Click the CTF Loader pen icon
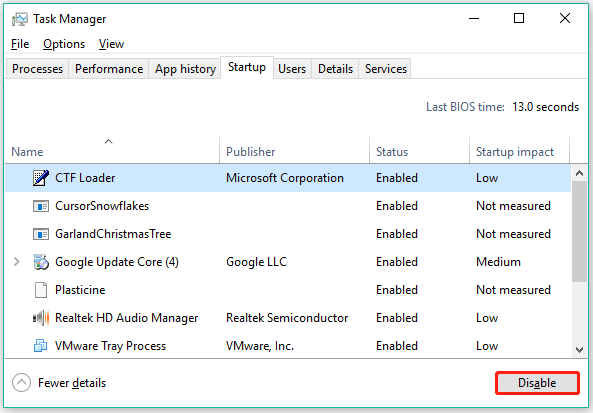This screenshot has height=413, width=593. coord(40,178)
